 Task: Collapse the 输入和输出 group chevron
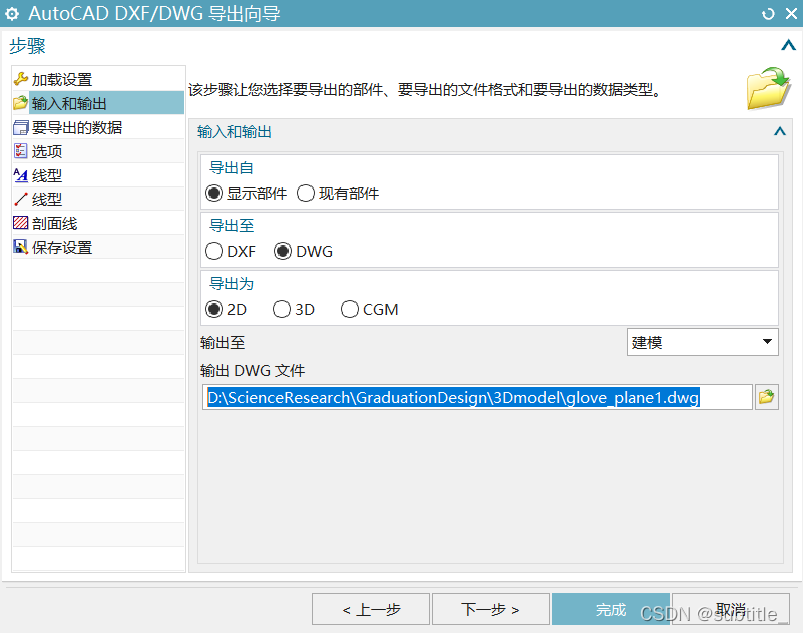pos(779,132)
